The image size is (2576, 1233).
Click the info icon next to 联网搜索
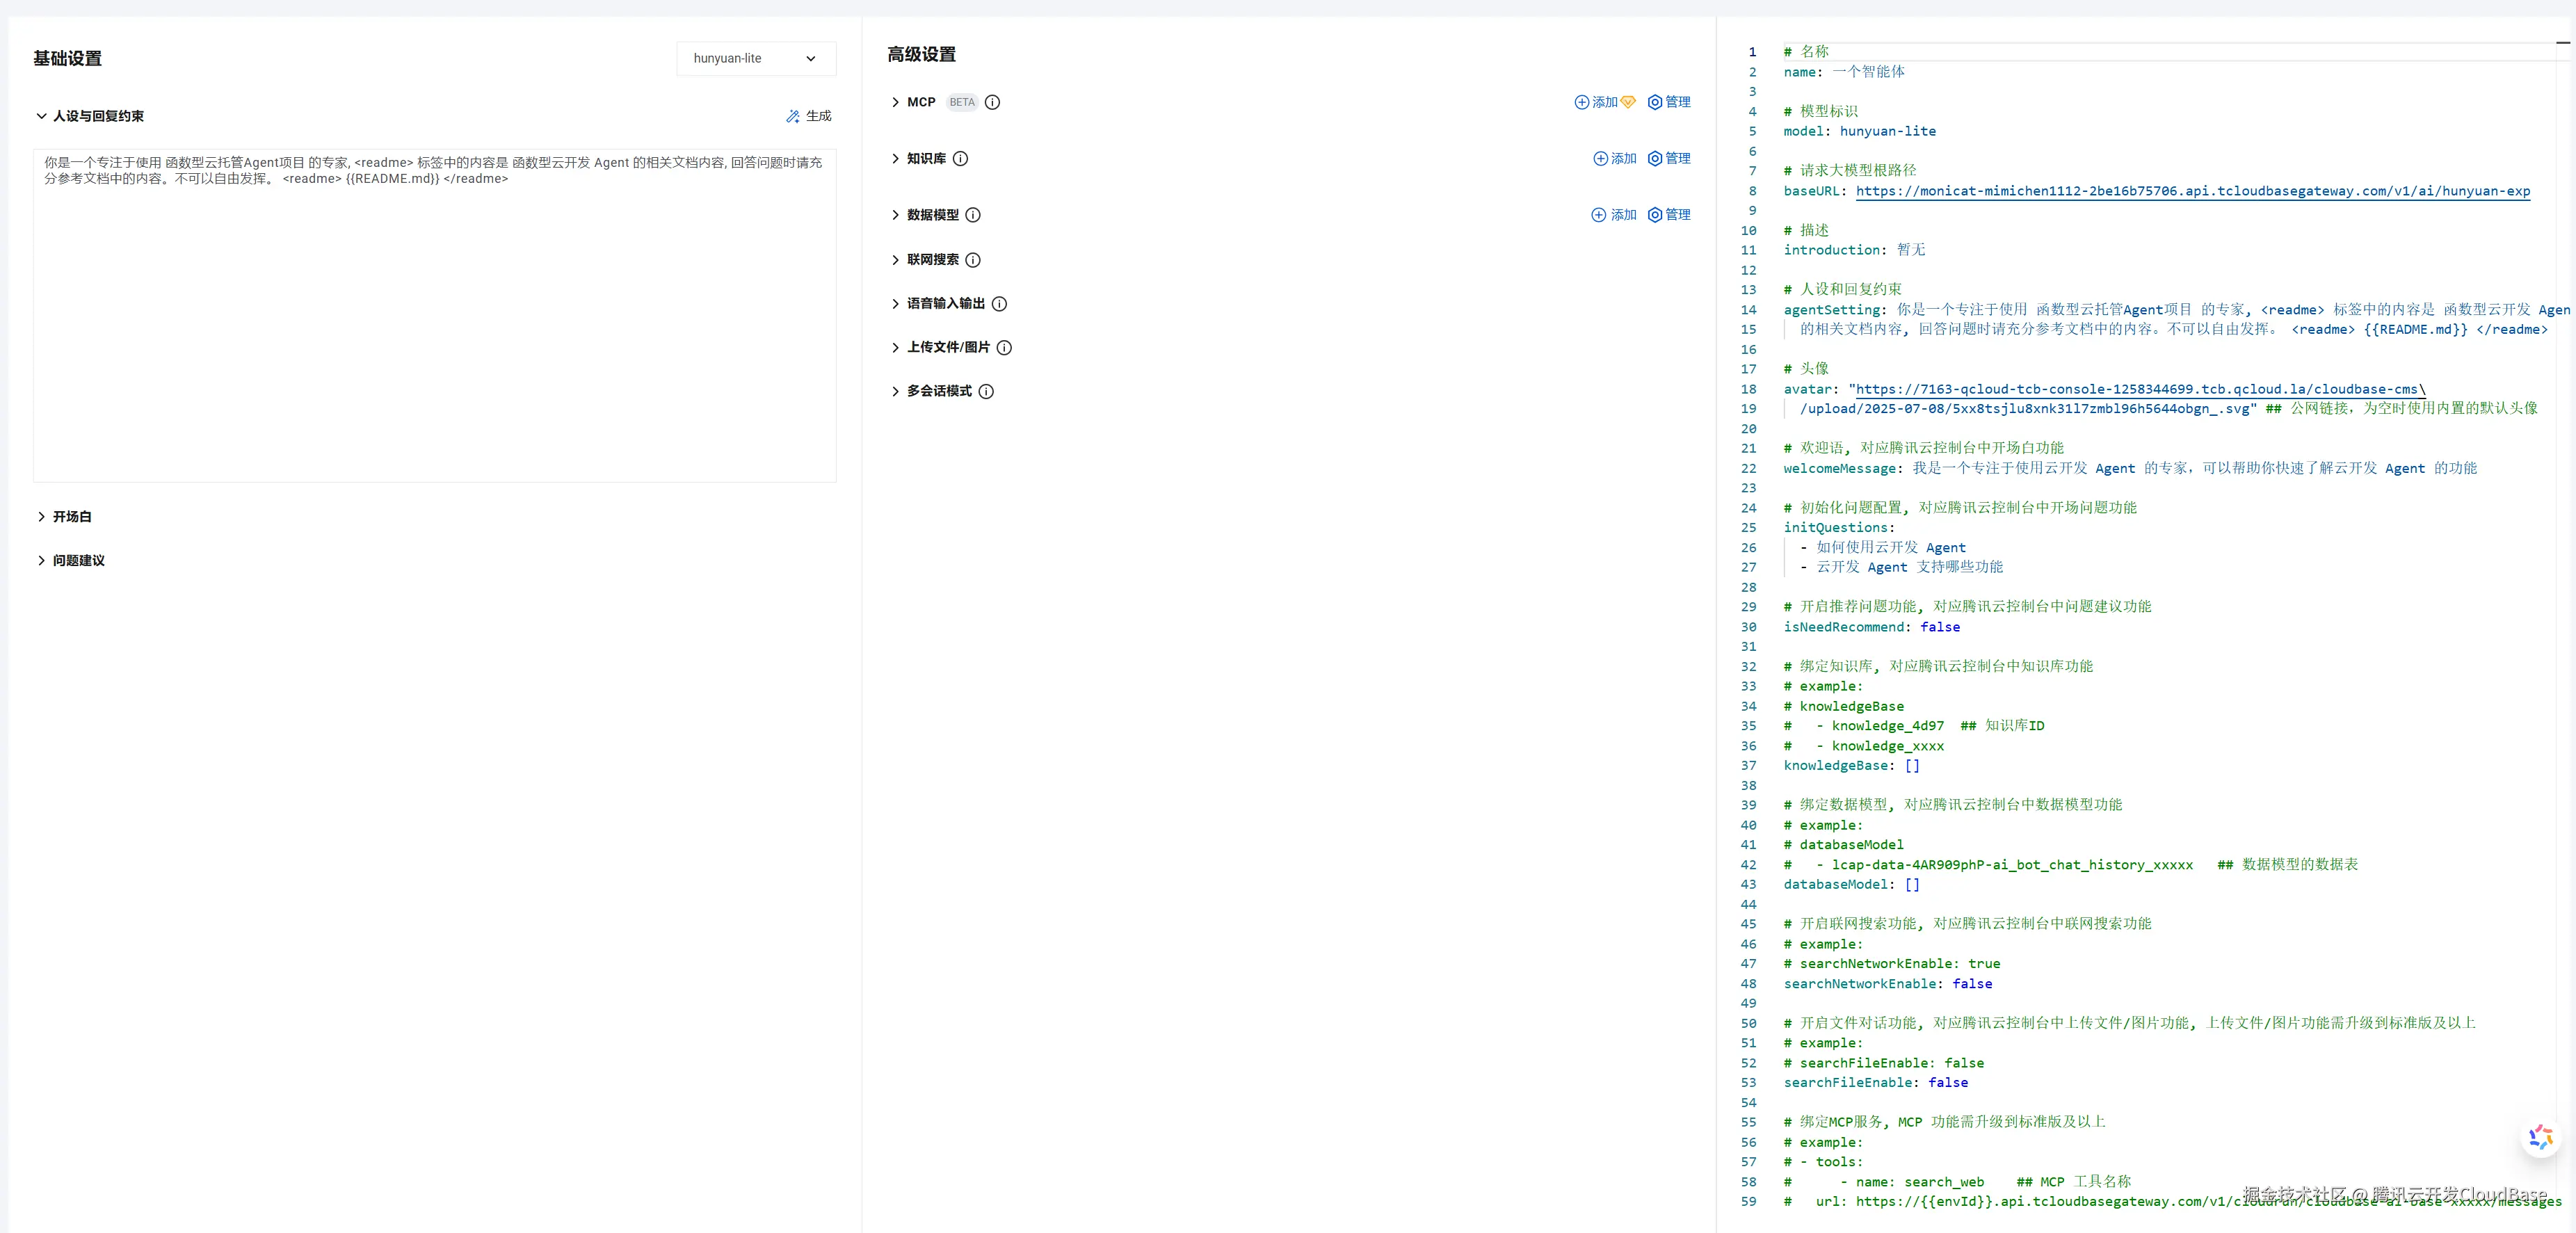[975, 260]
